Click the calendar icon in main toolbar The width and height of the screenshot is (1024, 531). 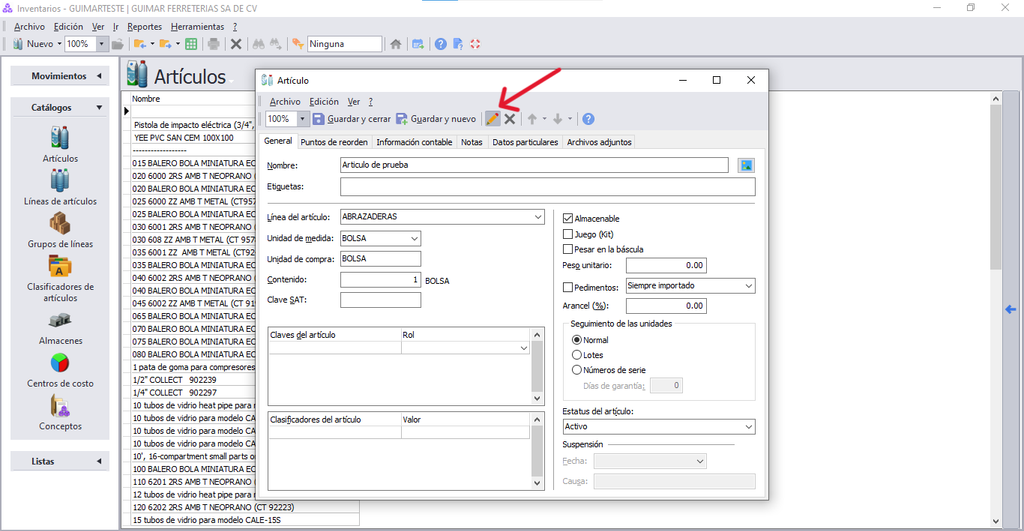(x=418, y=44)
